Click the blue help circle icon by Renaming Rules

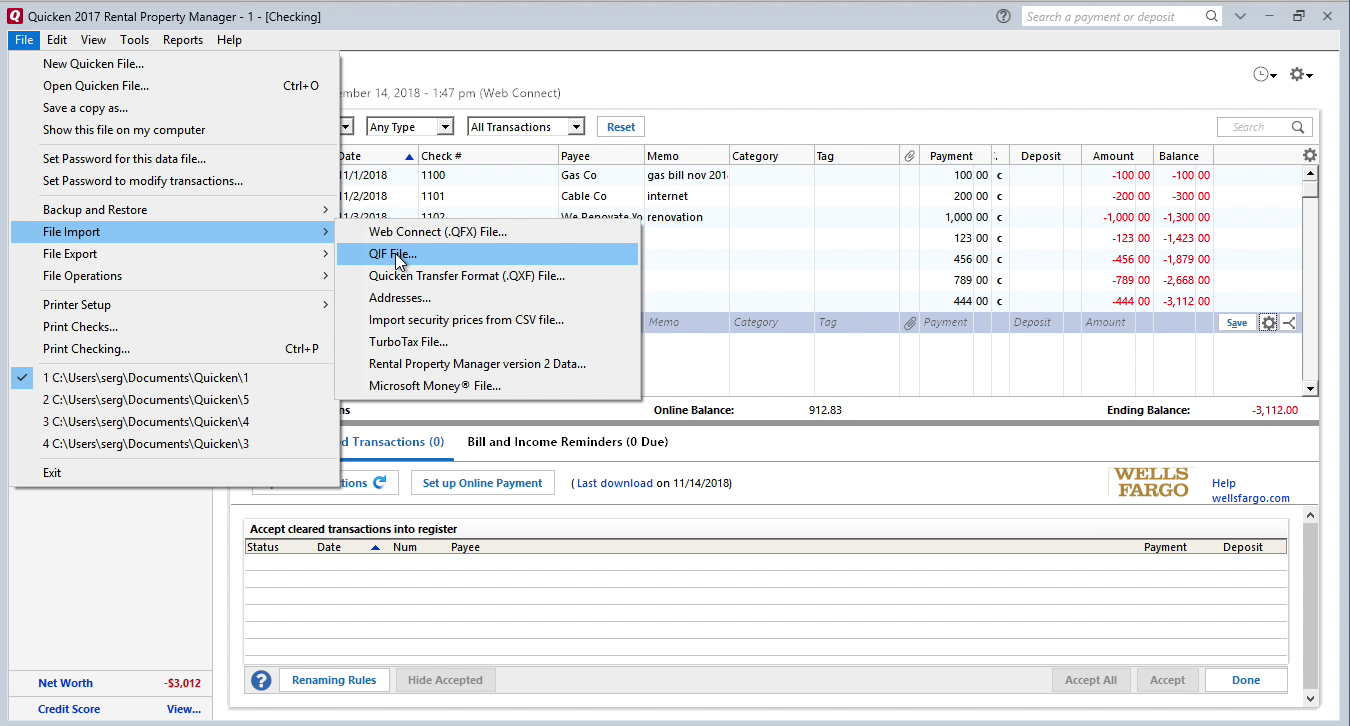pyautogui.click(x=261, y=681)
